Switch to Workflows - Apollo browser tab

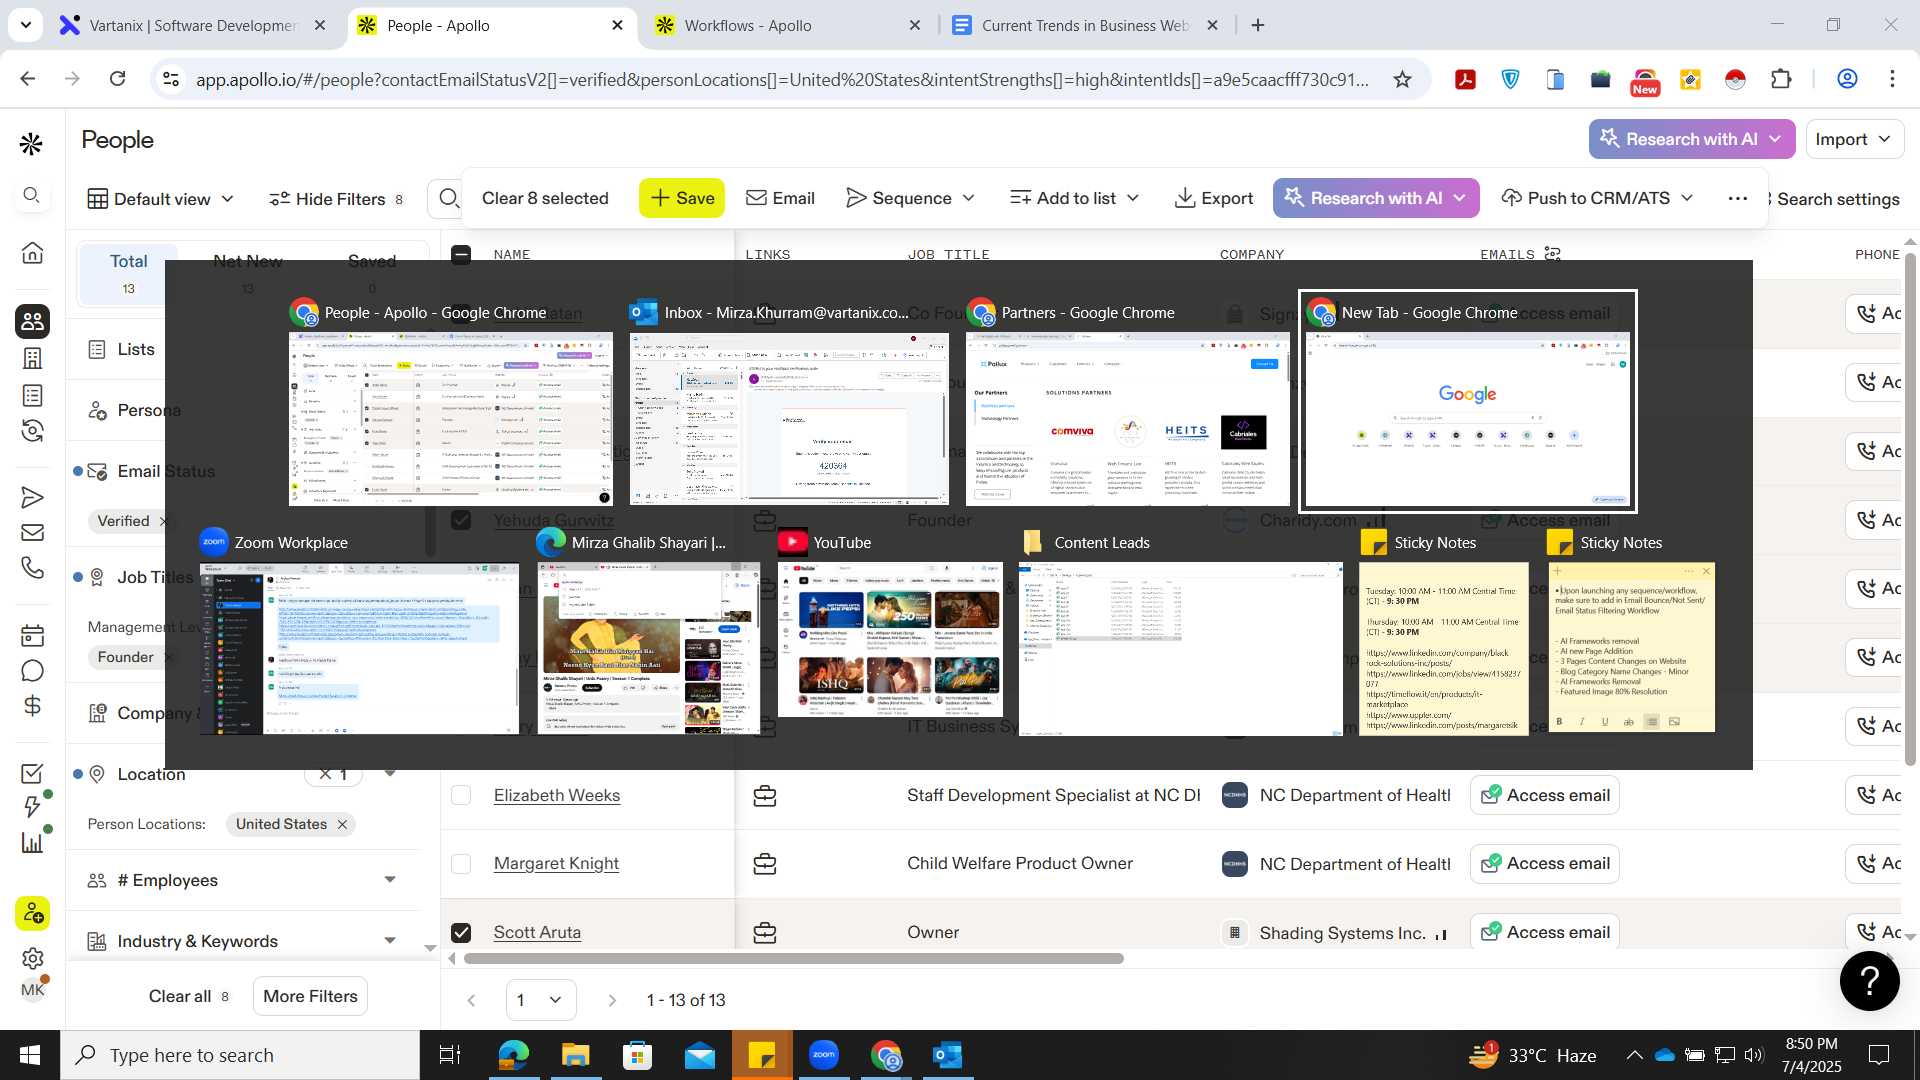point(787,25)
